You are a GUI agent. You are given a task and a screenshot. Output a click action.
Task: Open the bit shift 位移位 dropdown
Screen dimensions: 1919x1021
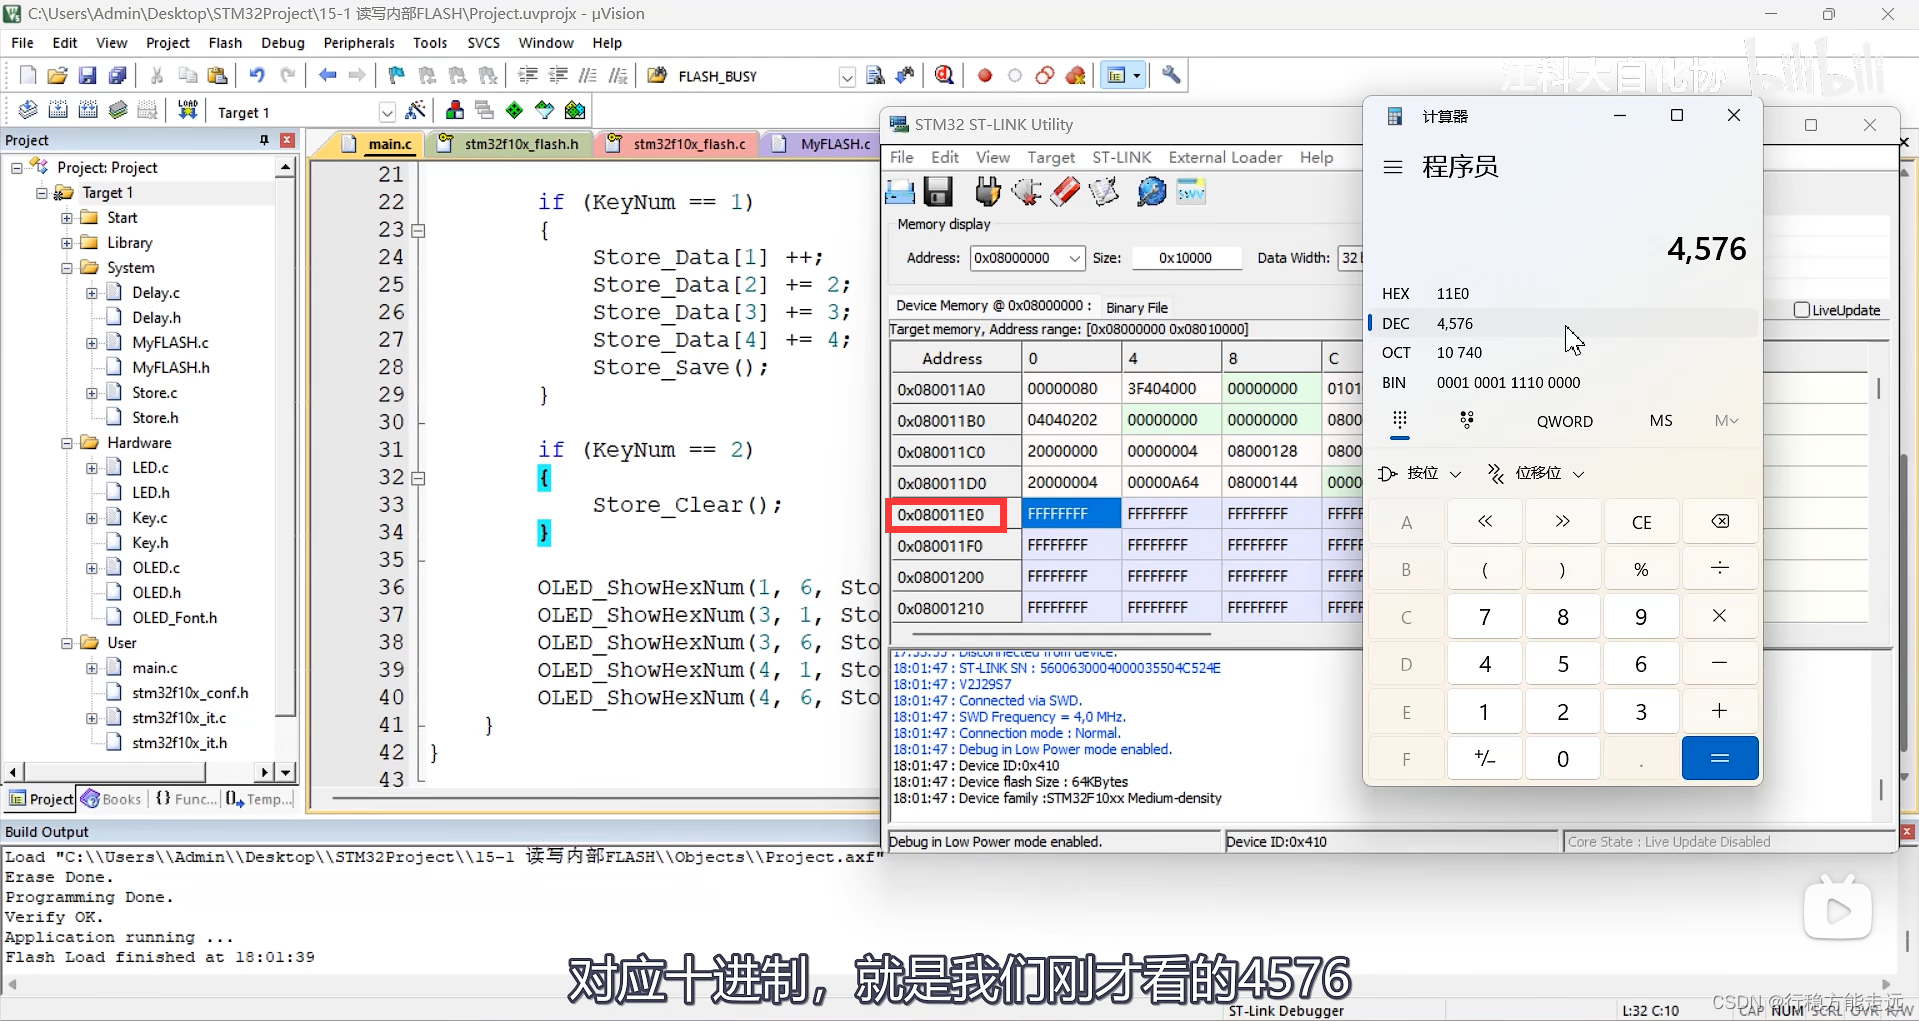pyautogui.click(x=1536, y=473)
